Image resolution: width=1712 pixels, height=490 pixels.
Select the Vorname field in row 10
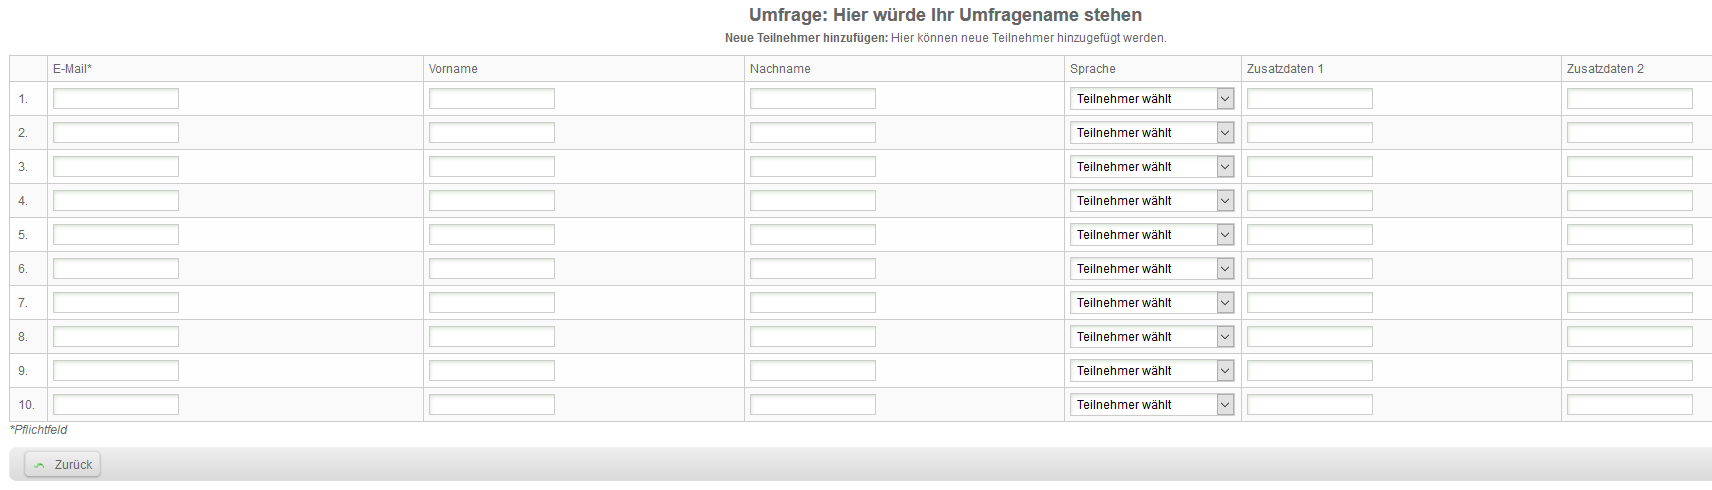tap(492, 405)
